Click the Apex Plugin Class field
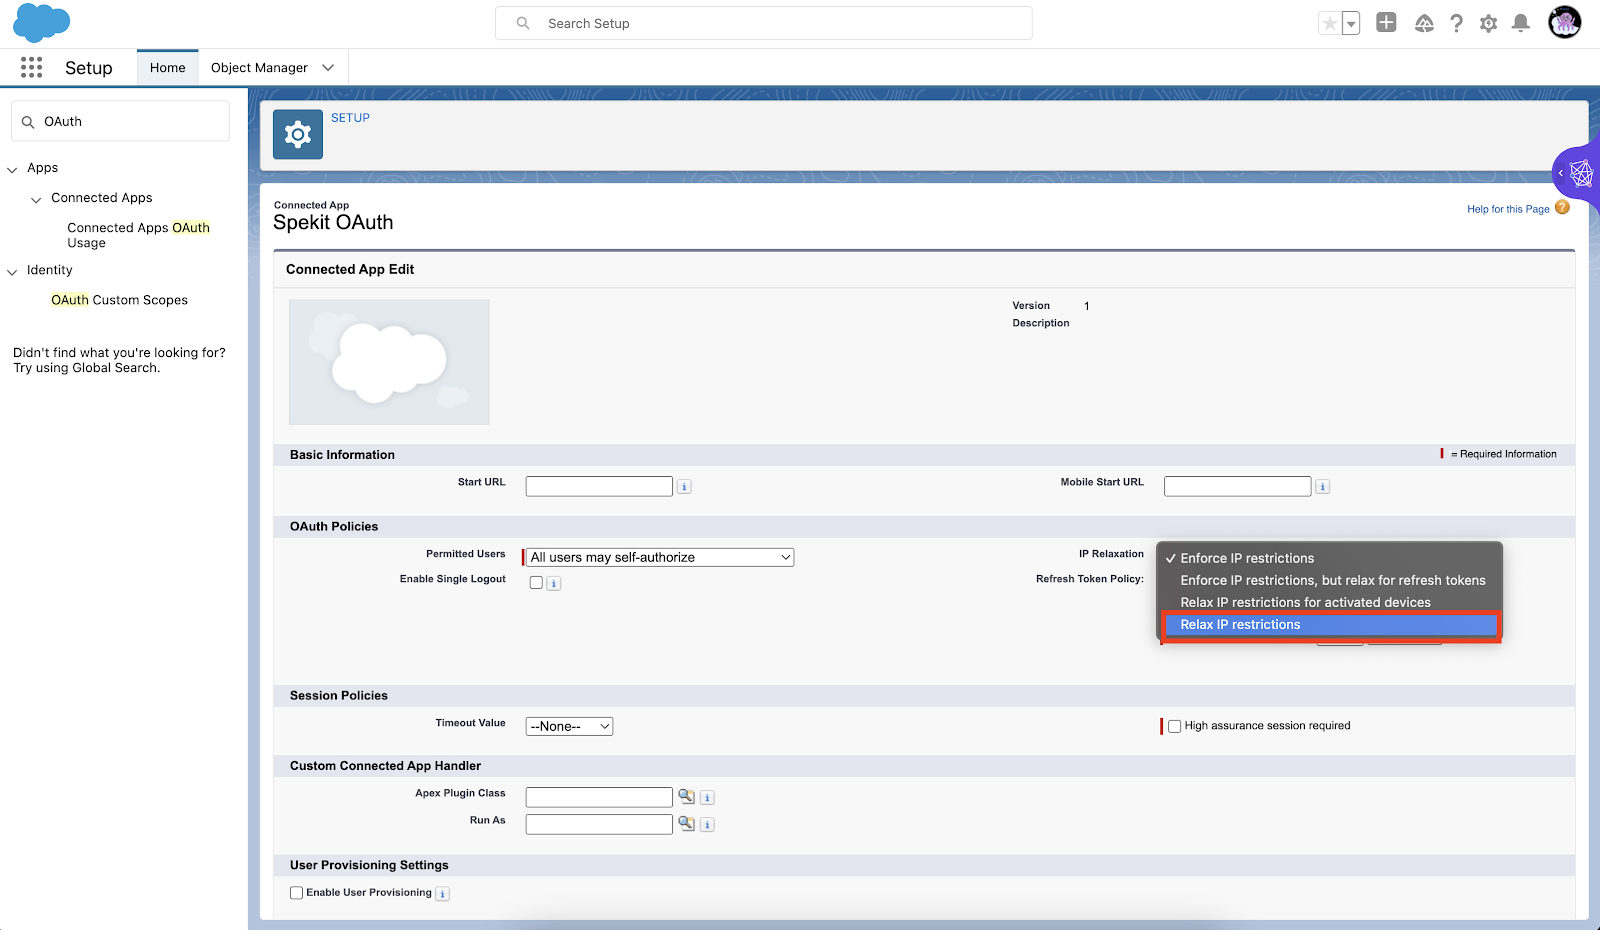This screenshot has width=1600, height=930. [x=599, y=797]
